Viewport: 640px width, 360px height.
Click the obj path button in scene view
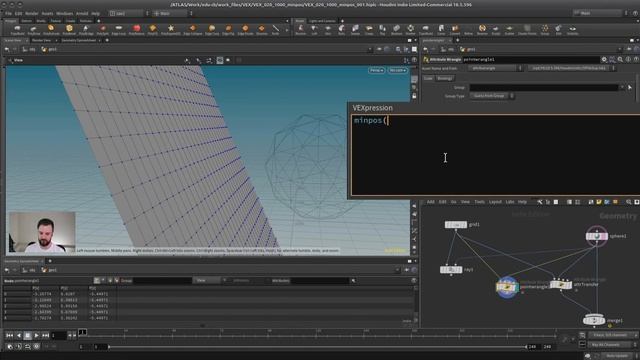point(29,49)
